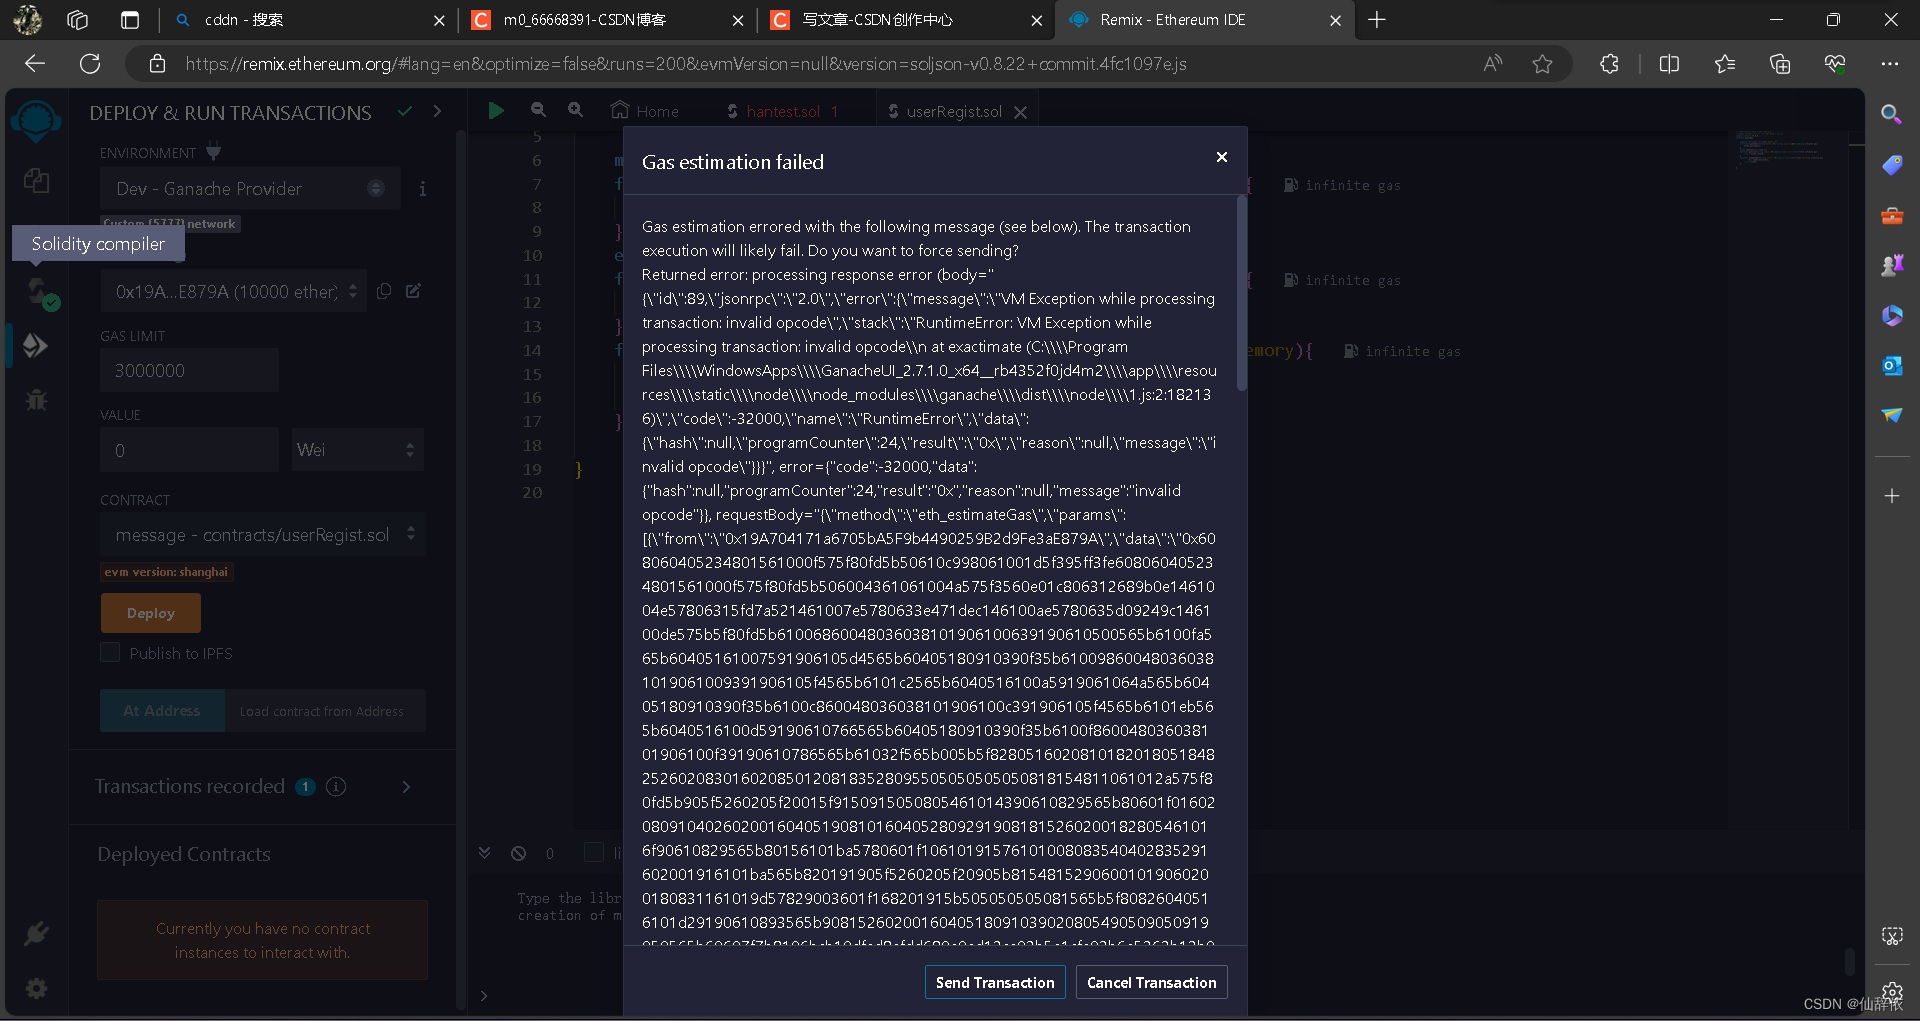Toggle the listen transactions checkbox in terminal
Viewport: 1920px width, 1021px height.
point(592,852)
